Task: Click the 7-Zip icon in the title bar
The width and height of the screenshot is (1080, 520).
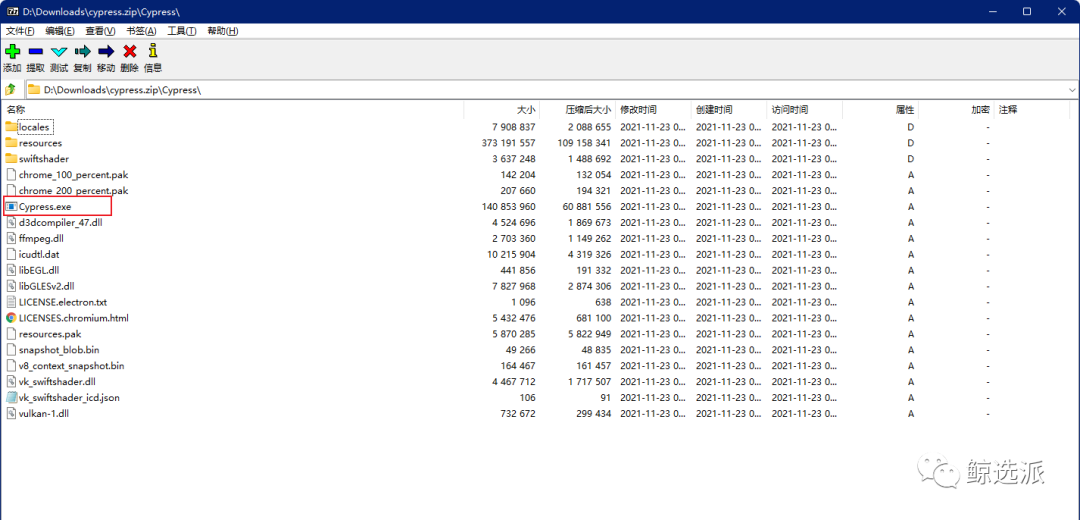Action: [12, 12]
